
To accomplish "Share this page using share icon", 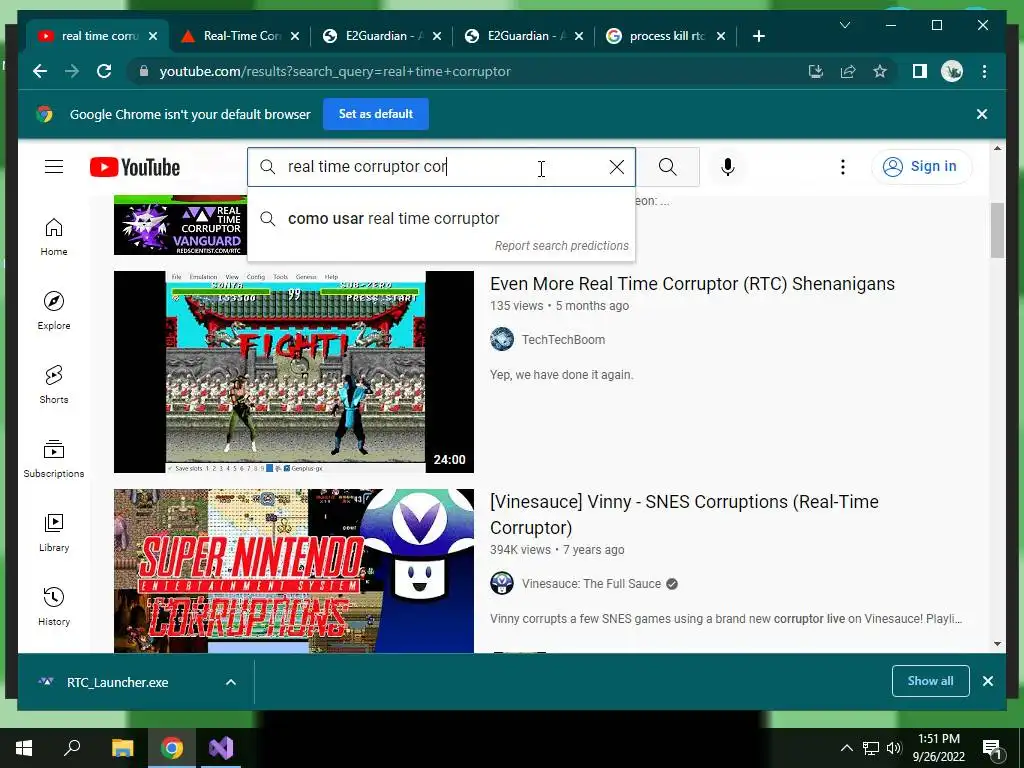I will [x=848, y=71].
